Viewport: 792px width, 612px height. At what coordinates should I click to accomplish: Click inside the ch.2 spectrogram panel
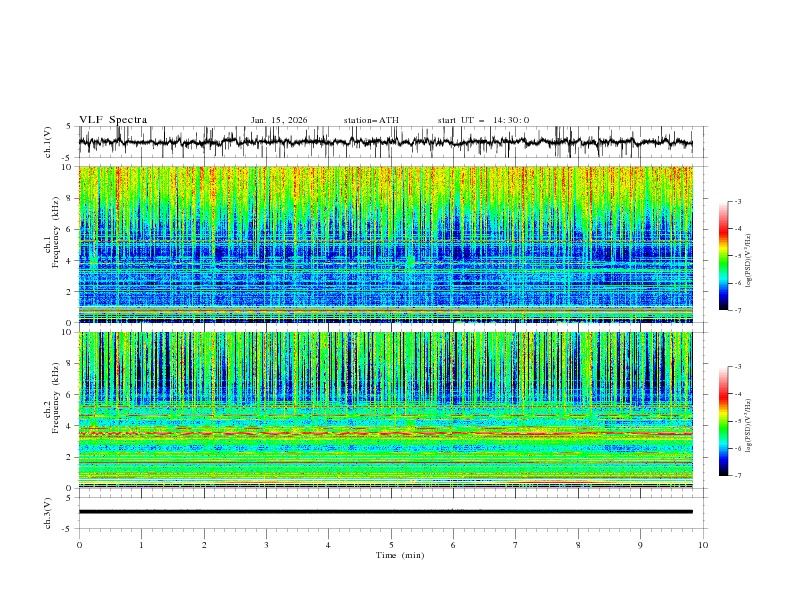coord(386,410)
